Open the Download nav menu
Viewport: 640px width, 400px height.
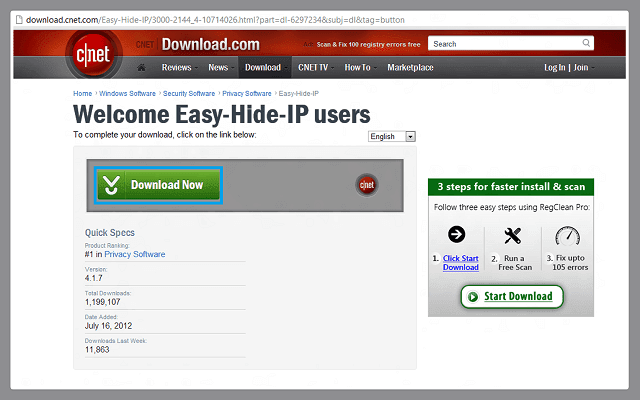pyautogui.click(x=265, y=67)
